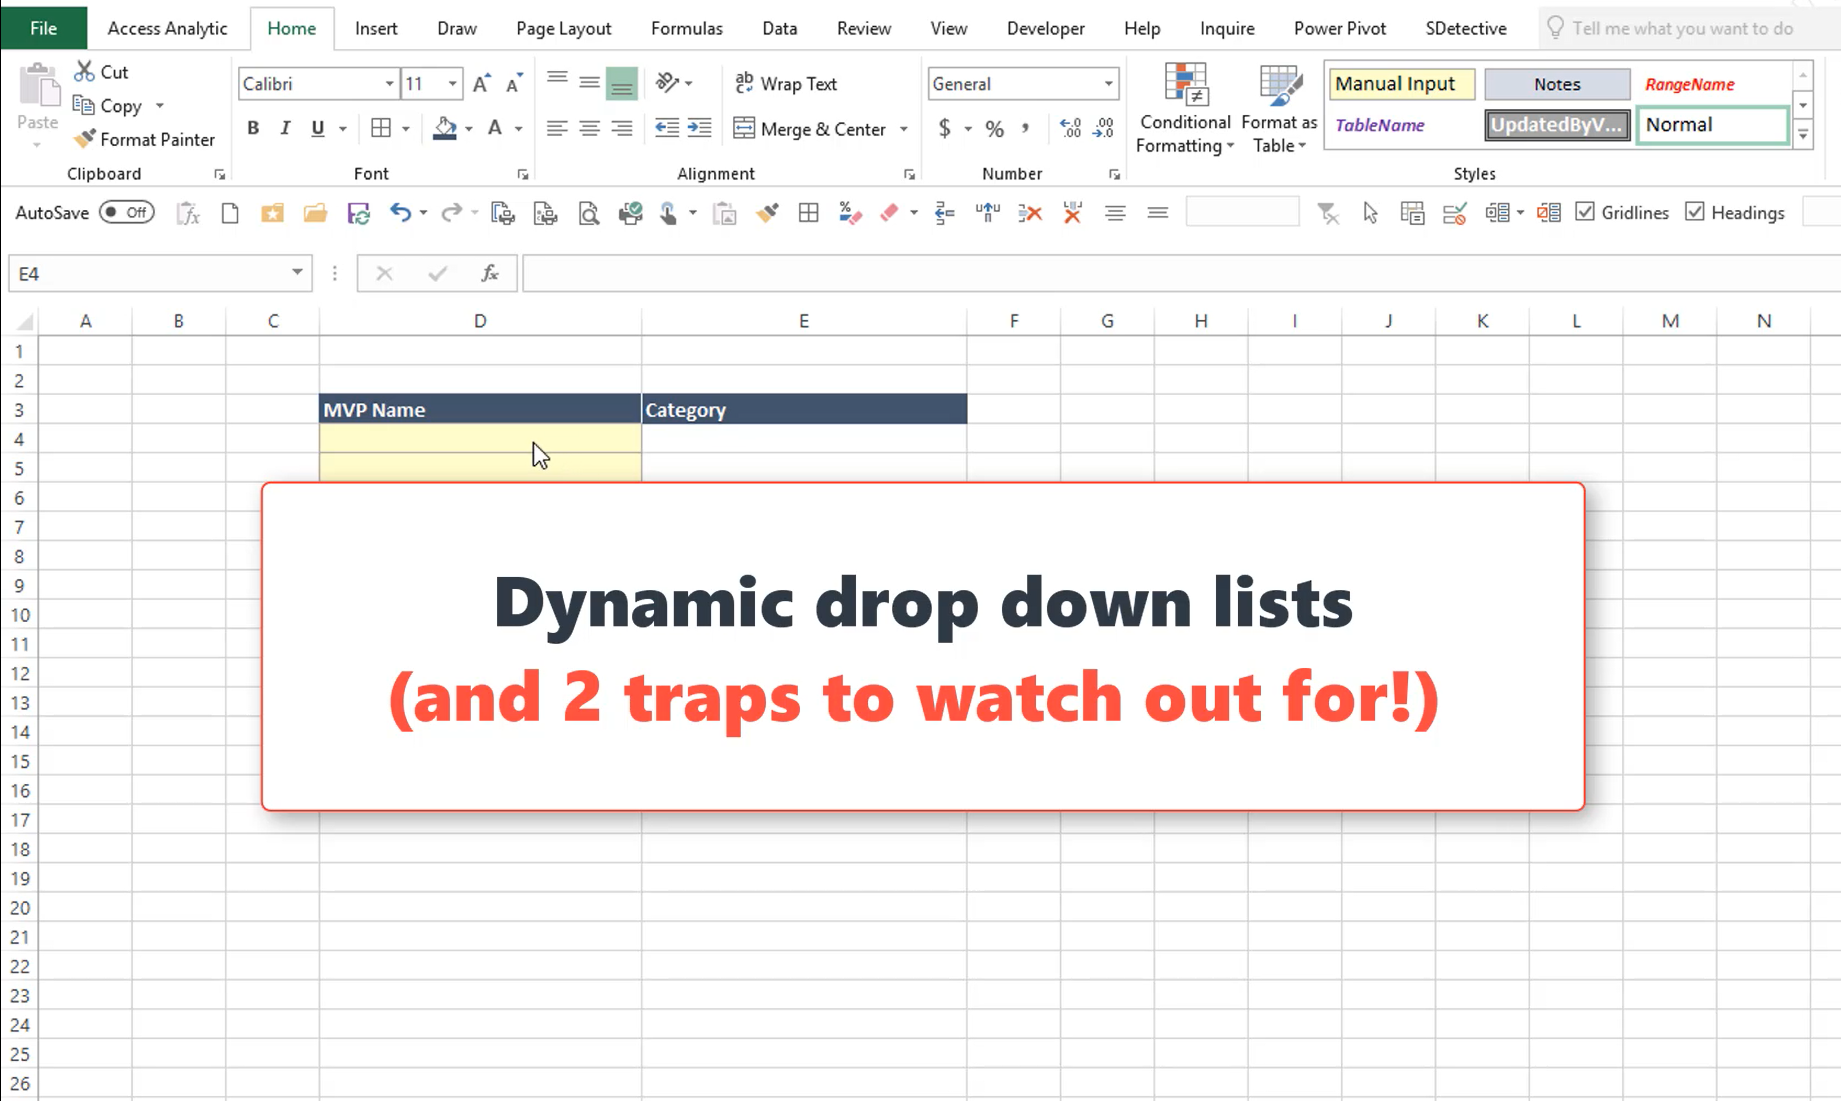Apply the Manual Input cell style

pos(1401,84)
